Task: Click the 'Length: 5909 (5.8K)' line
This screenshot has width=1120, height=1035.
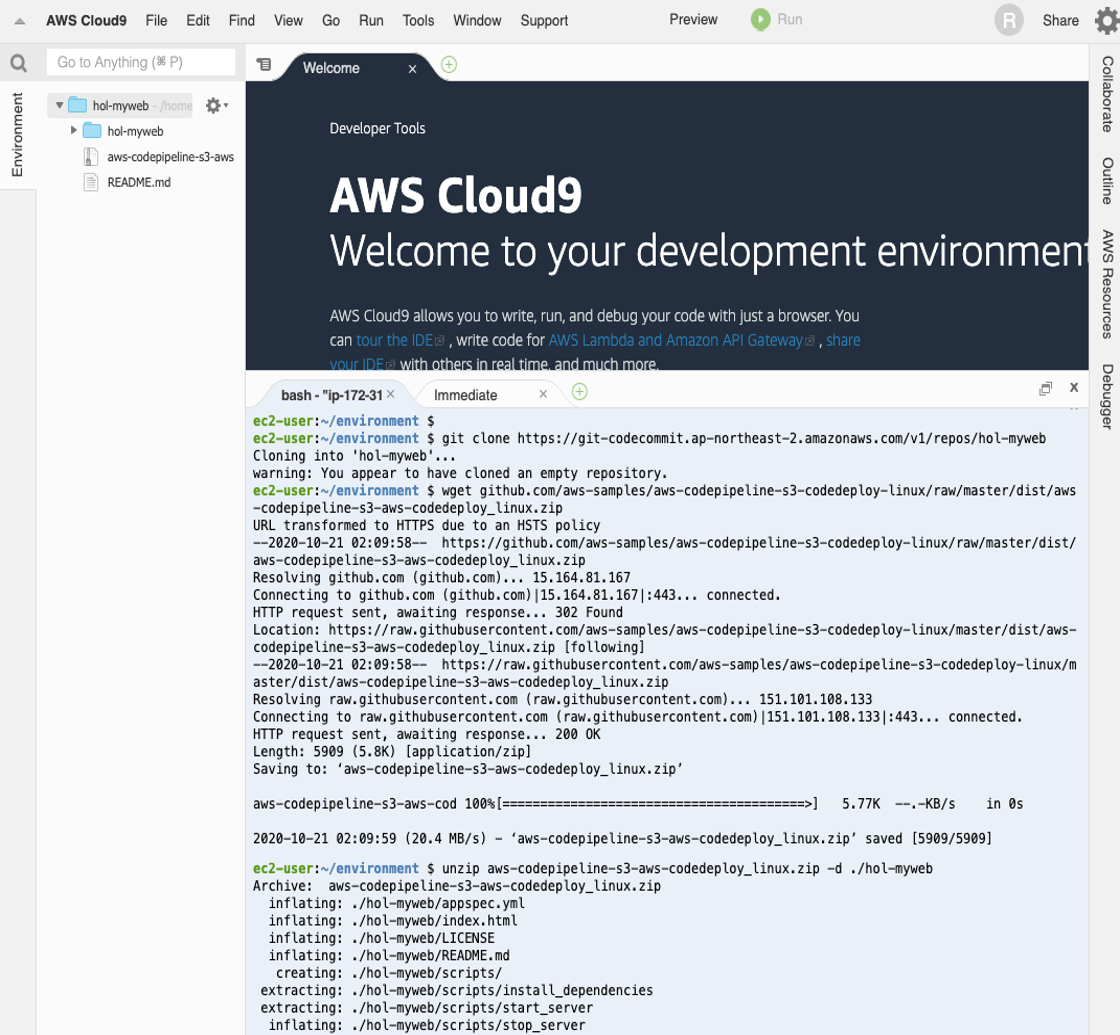Action: [392, 751]
